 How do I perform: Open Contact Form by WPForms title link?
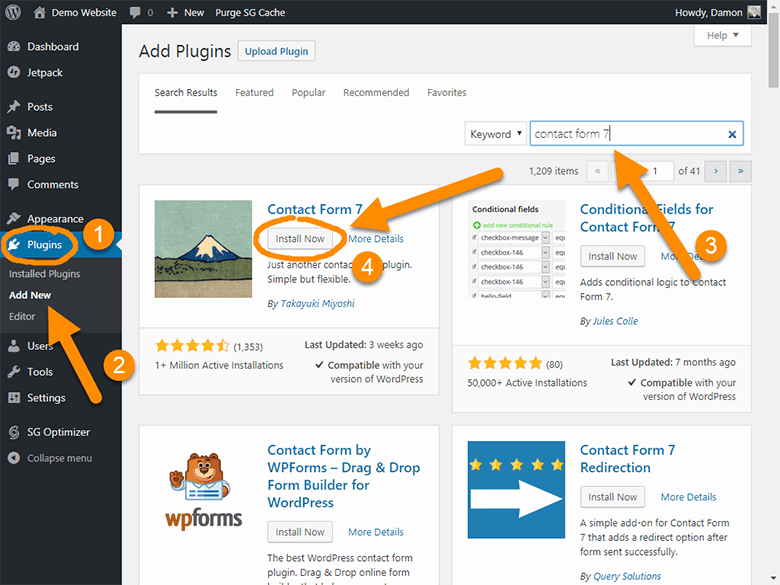[x=343, y=476]
